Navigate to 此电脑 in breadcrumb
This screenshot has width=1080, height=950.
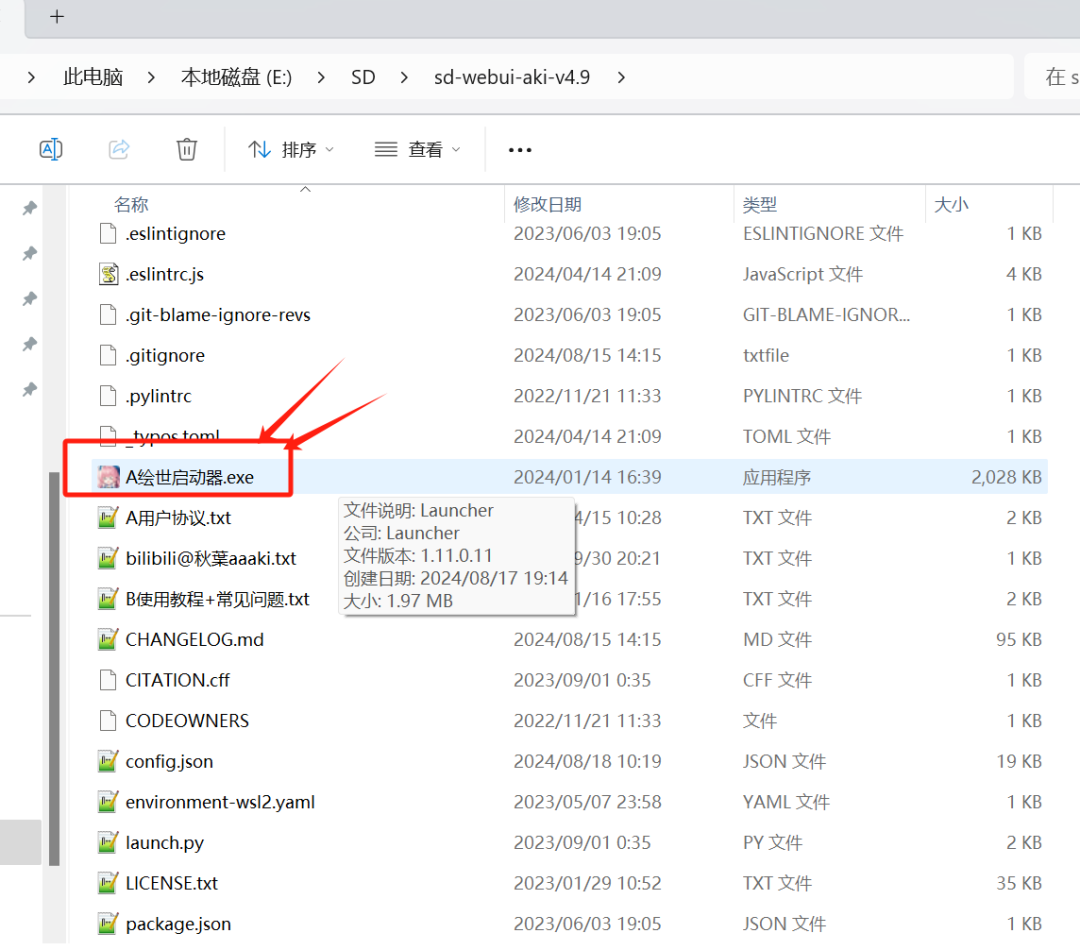[93, 77]
